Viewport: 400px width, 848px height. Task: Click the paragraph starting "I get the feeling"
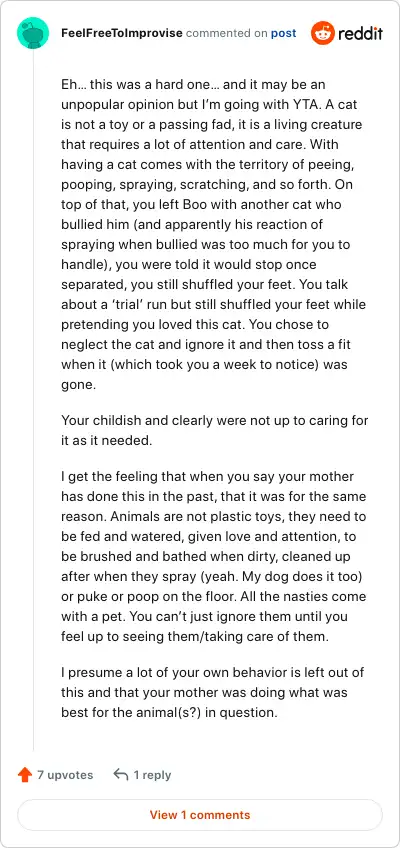click(214, 556)
